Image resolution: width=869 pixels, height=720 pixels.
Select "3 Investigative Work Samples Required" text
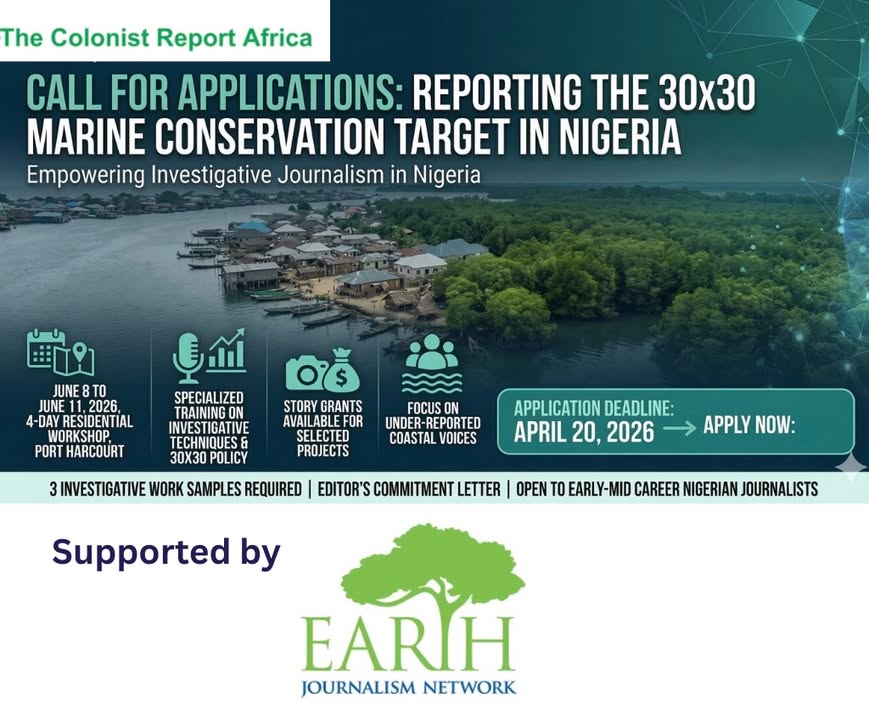click(175, 490)
